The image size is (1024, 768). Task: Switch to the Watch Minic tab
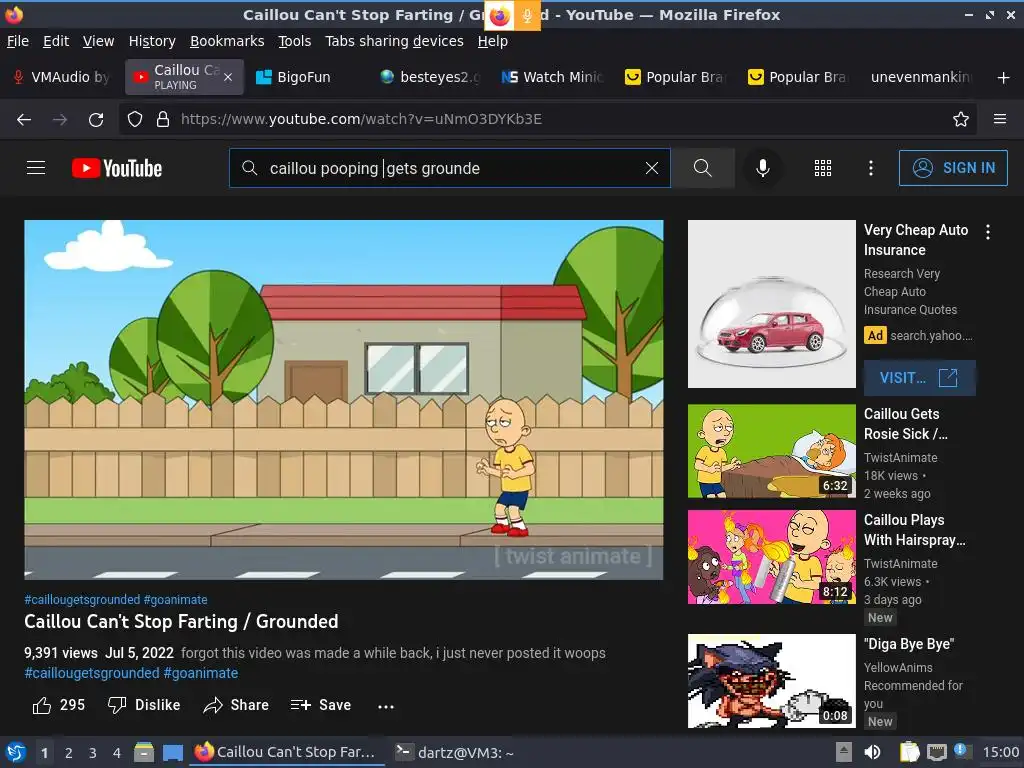(554, 77)
